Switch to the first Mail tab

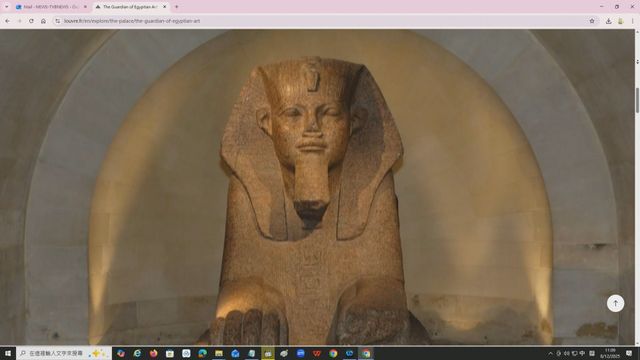[x=51, y=7]
